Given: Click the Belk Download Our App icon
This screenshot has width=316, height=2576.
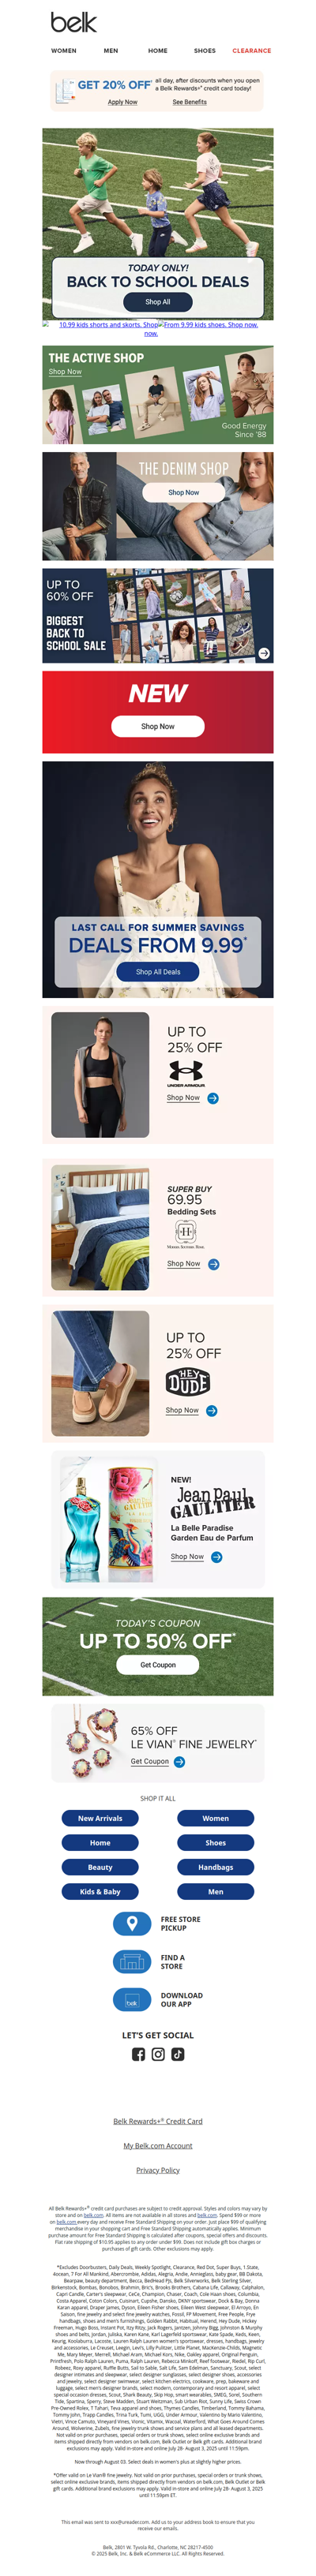Looking at the screenshot, I should click(x=132, y=1999).
